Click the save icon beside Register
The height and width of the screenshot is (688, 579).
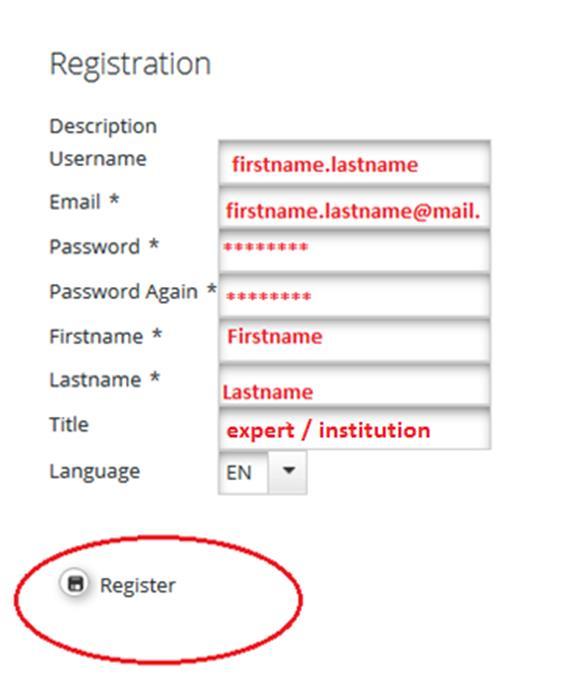click(x=75, y=584)
